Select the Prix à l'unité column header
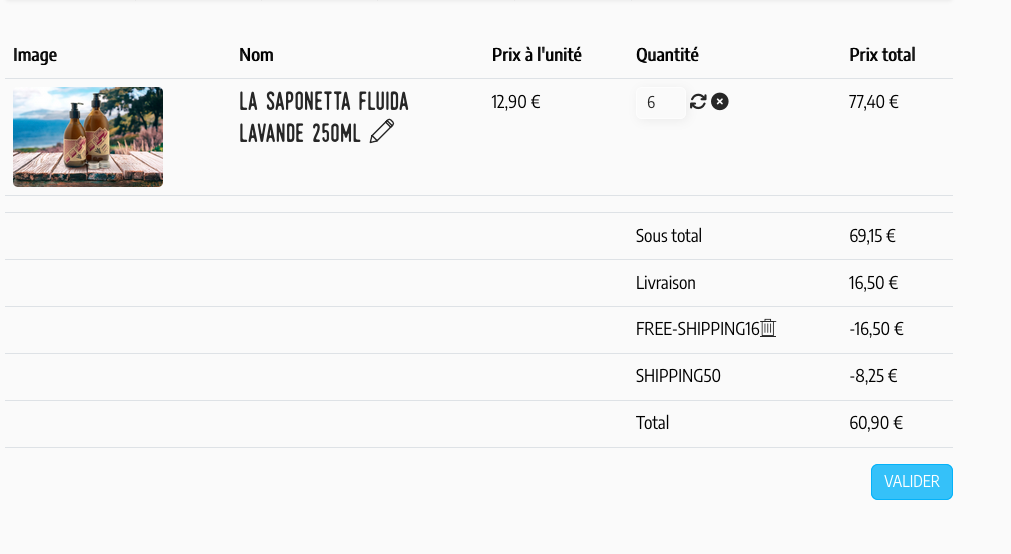Viewport: 1011px width, 554px height. coord(536,55)
